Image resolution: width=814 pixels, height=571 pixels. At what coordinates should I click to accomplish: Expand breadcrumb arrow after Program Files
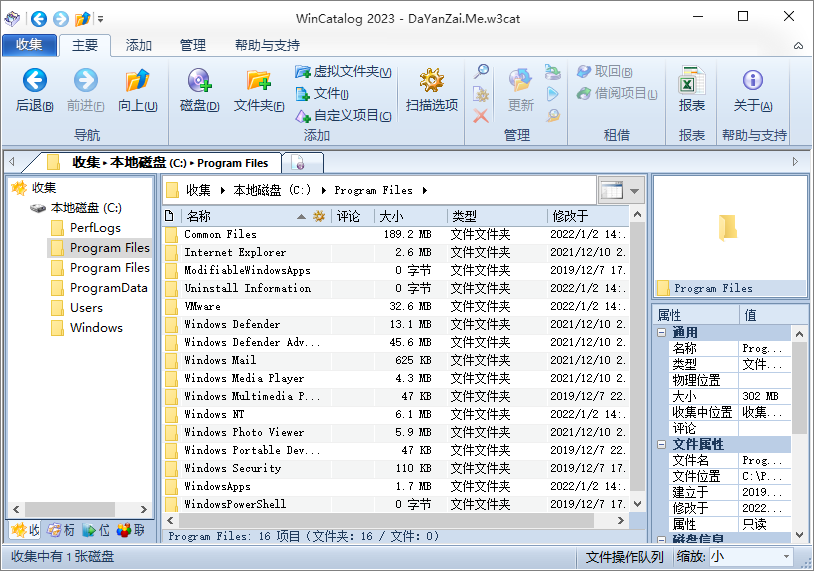tap(425, 191)
